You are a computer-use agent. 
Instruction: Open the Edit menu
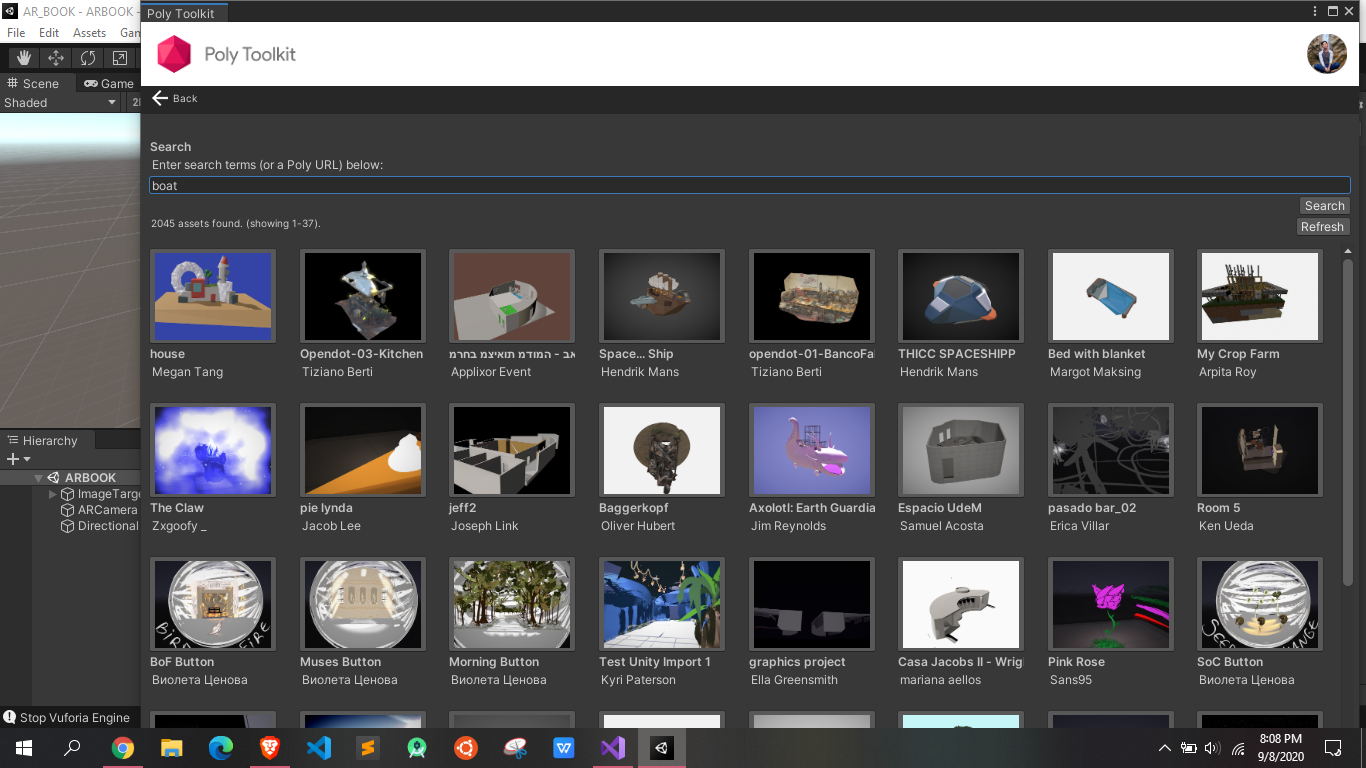pyautogui.click(x=49, y=33)
